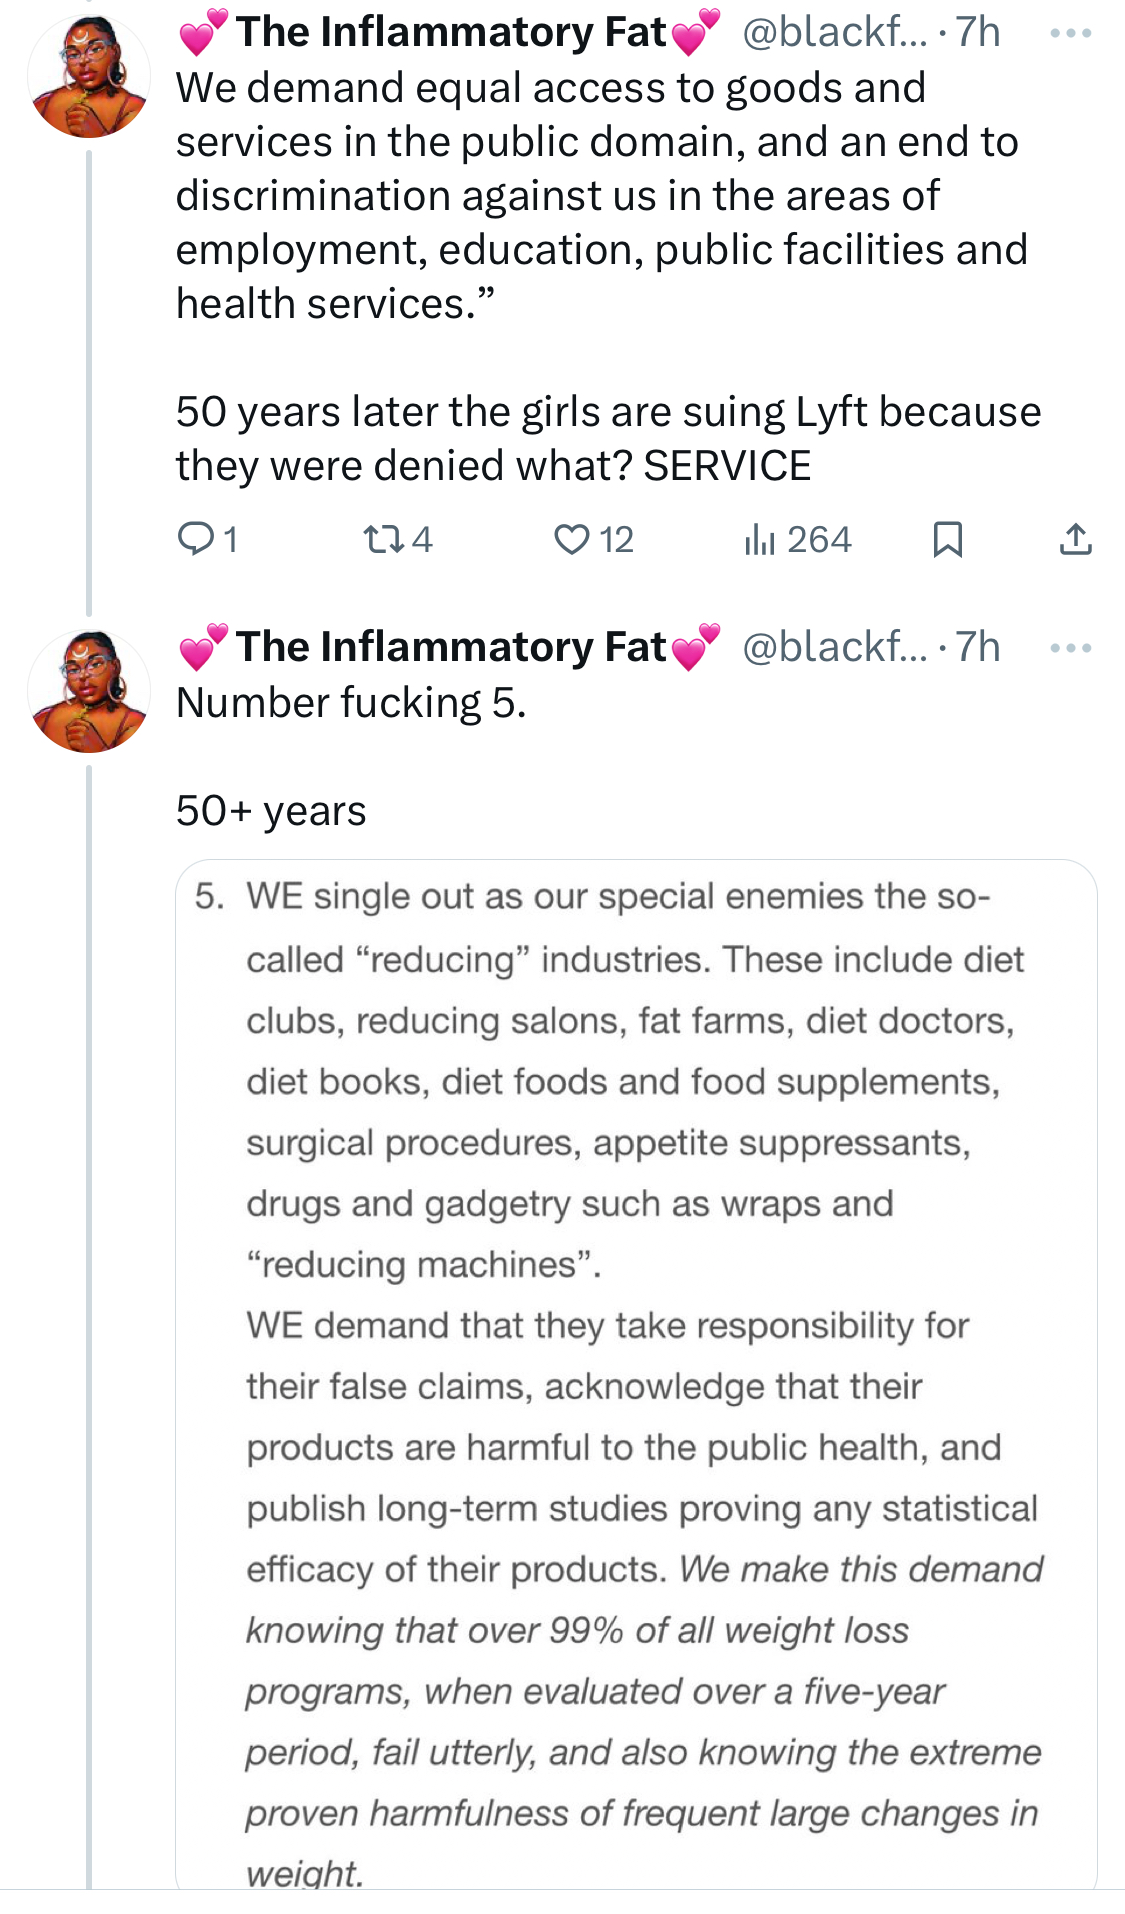Reply to the Lyft service tweet
The height and width of the screenshot is (1914, 1125).
[x=195, y=540]
